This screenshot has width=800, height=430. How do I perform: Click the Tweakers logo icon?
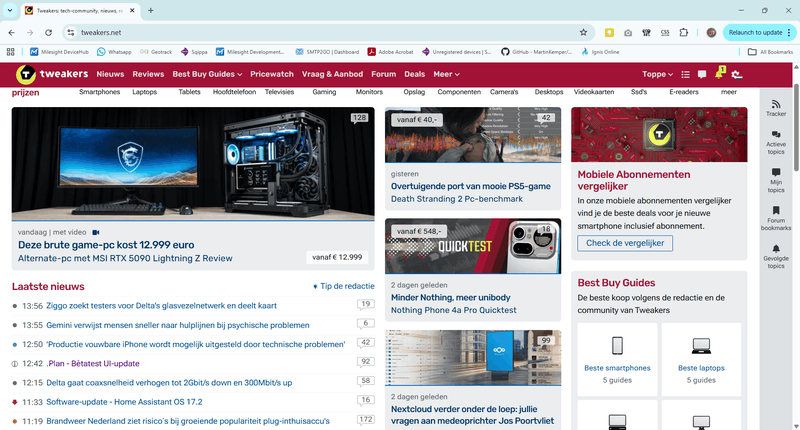26,74
